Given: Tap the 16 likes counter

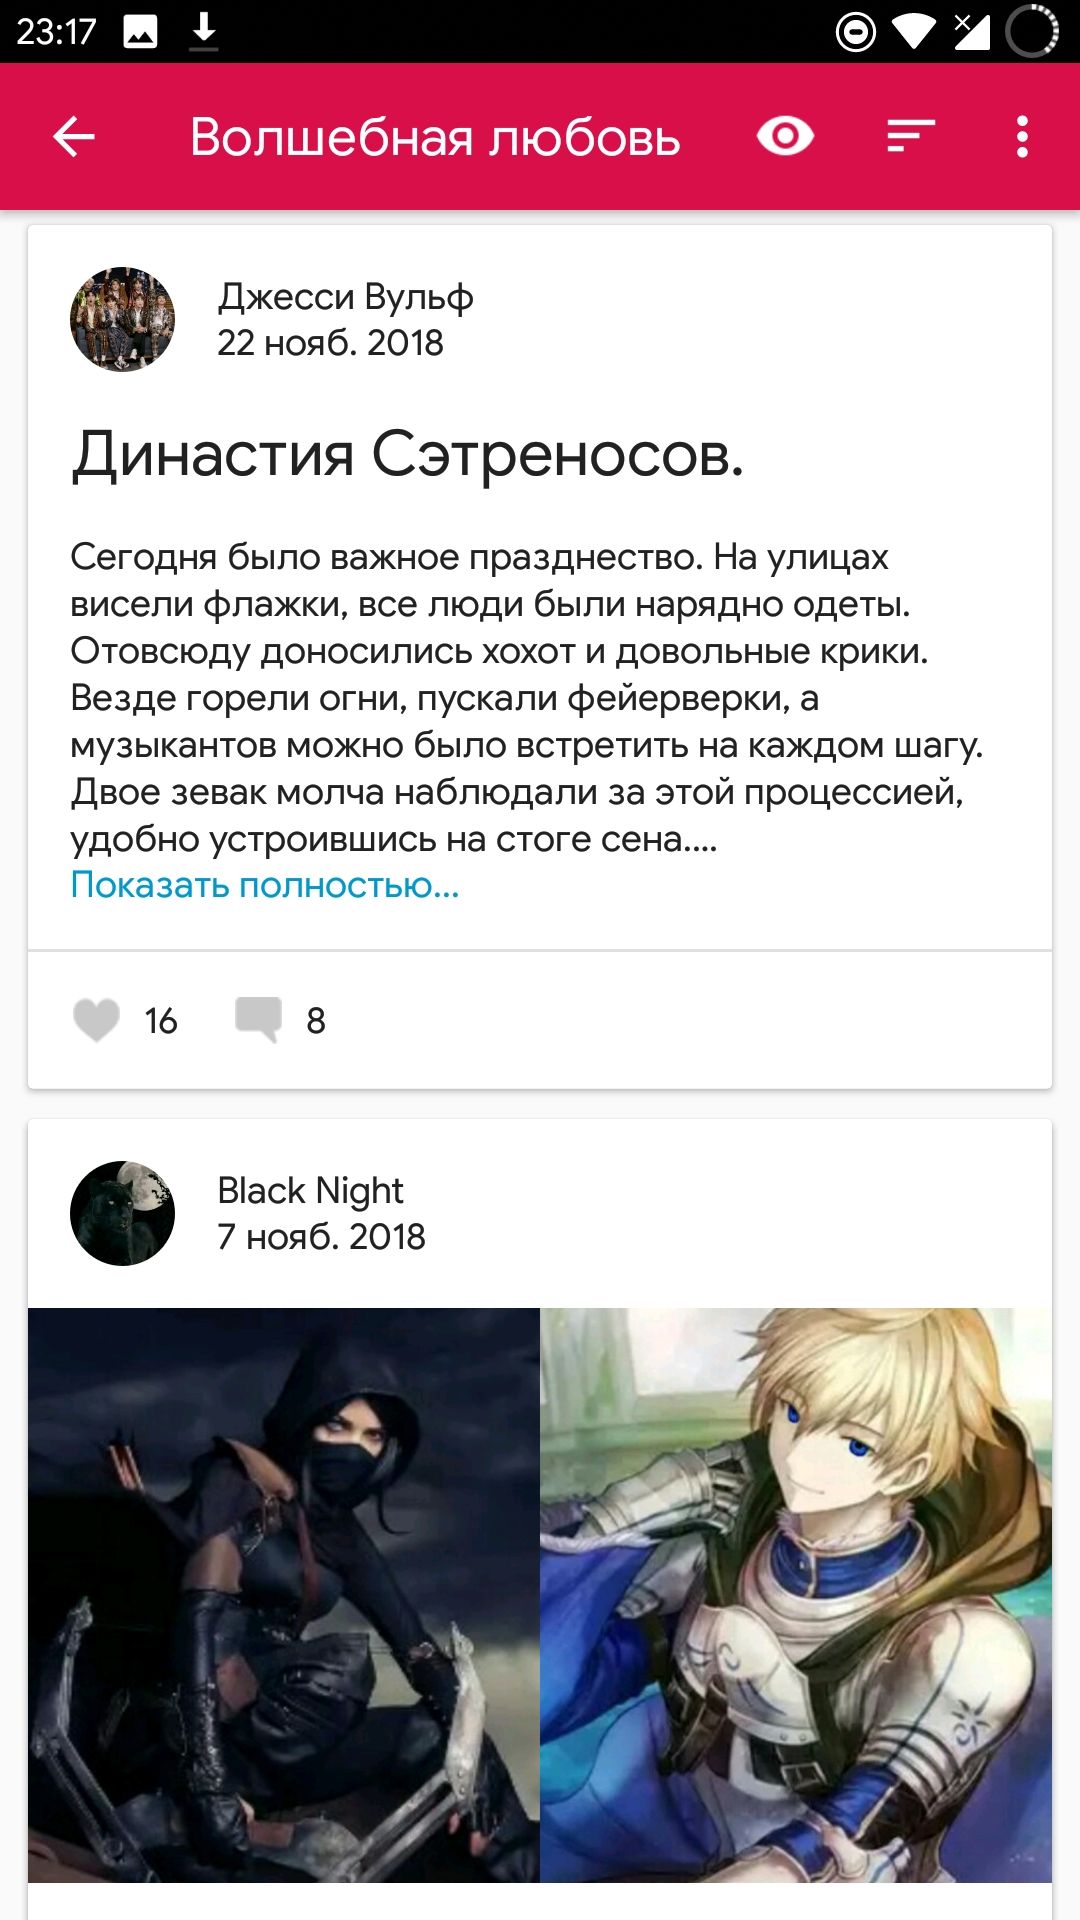Looking at the screenshot, I should point(161,1021).
